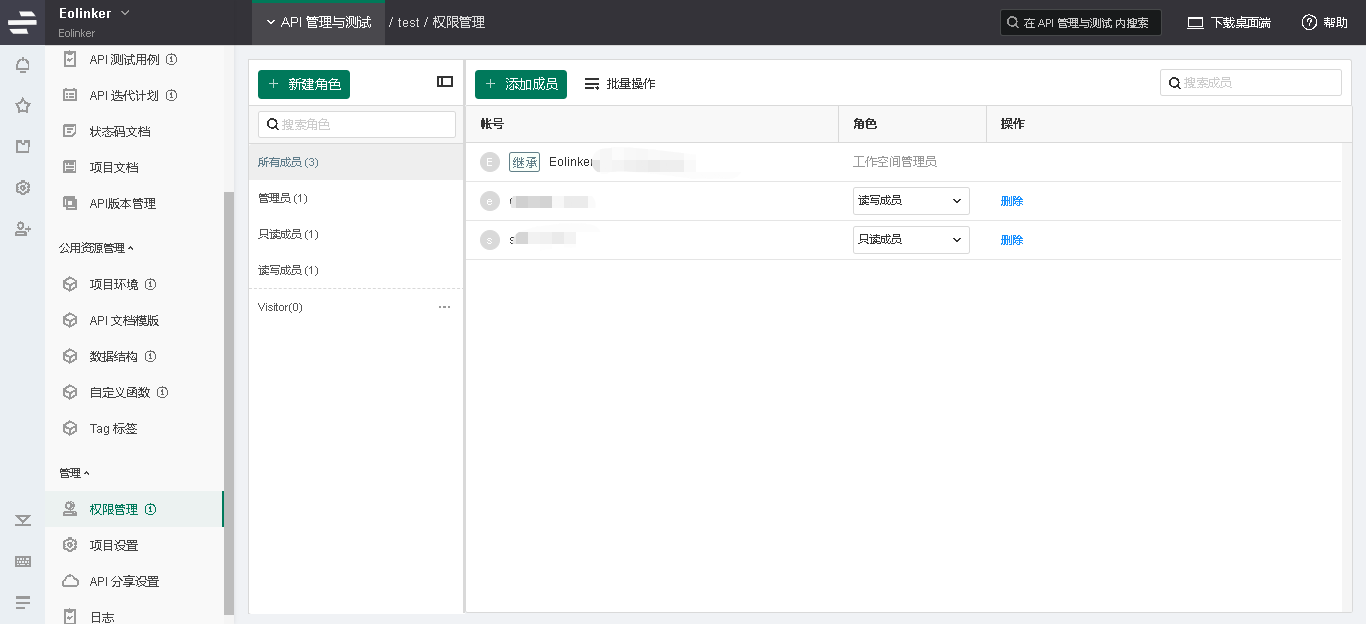Delete the member with 读写成员 role
1366x624 pixels.
[1011, 201]
